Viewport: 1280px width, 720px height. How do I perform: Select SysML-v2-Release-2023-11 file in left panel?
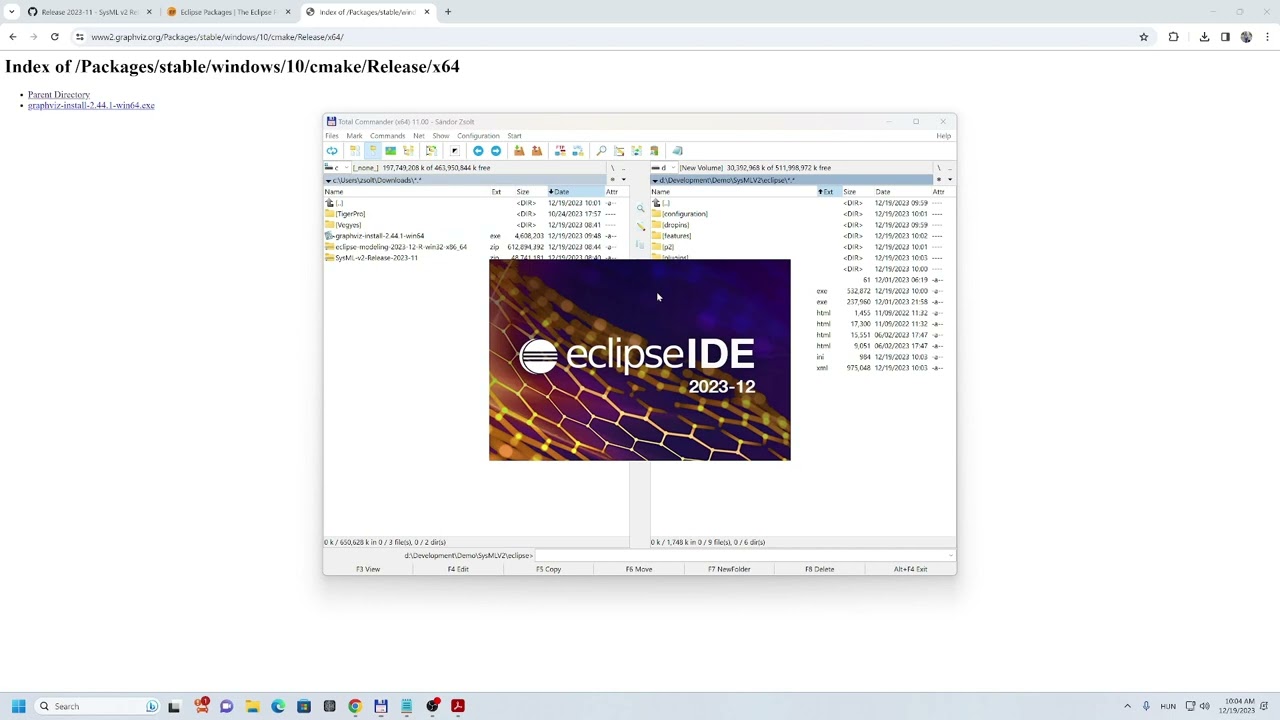(x=371, y=258)
